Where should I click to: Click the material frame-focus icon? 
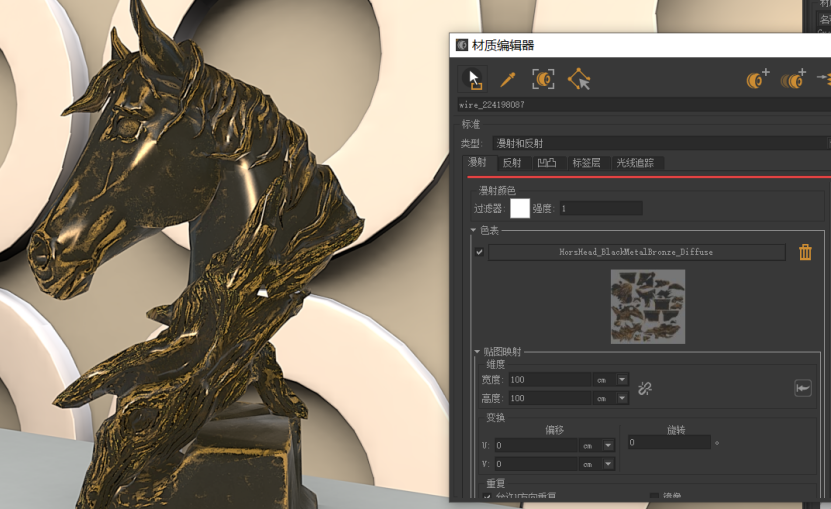coord(543,79)
